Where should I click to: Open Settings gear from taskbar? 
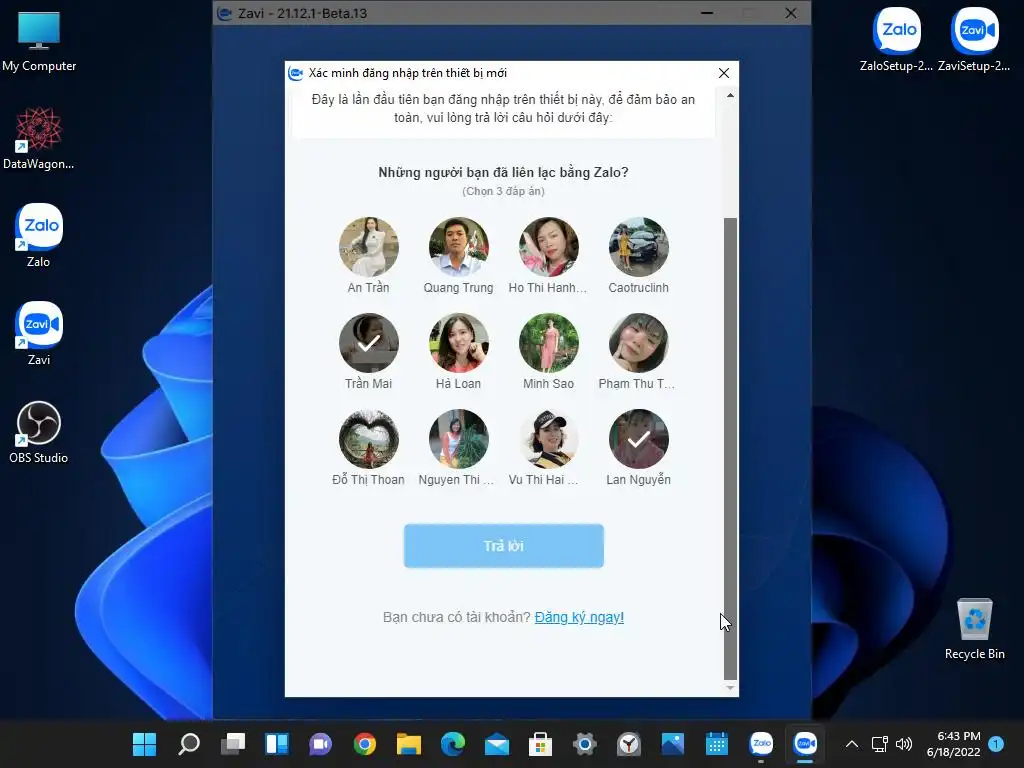tap(584, 744)
